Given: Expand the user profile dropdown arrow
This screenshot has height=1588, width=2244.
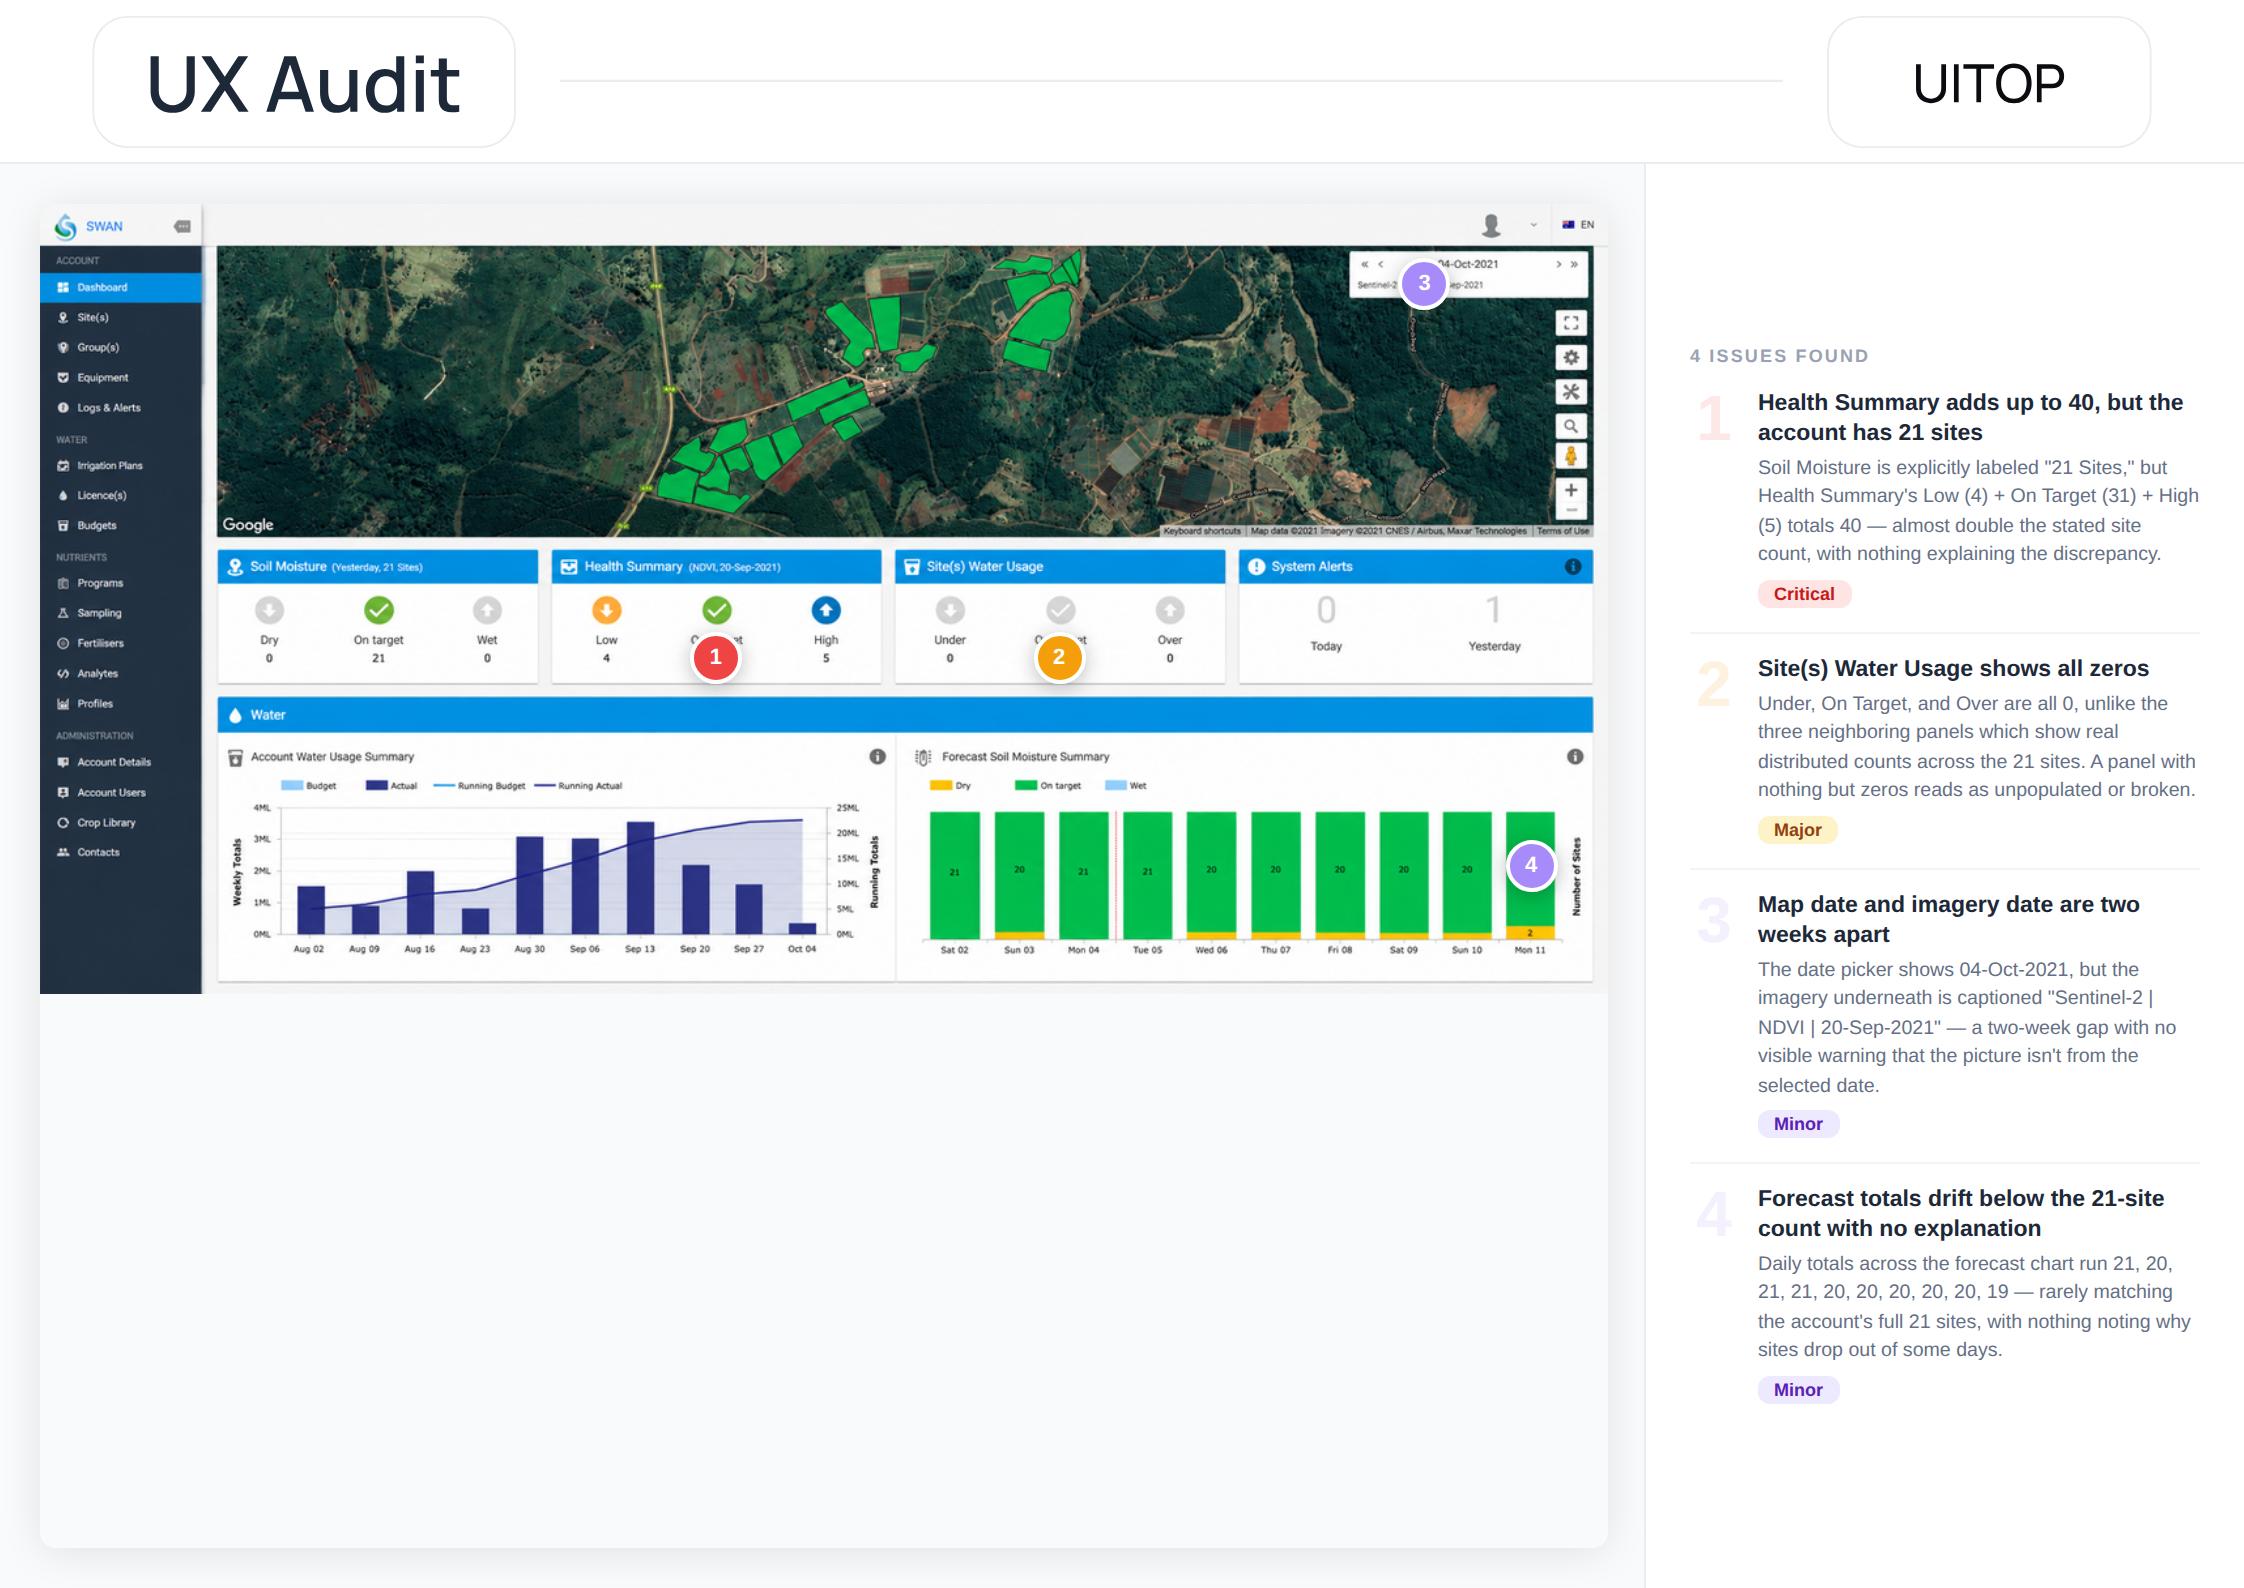Looking at the screenshot, I should (x=1533, y=225).
